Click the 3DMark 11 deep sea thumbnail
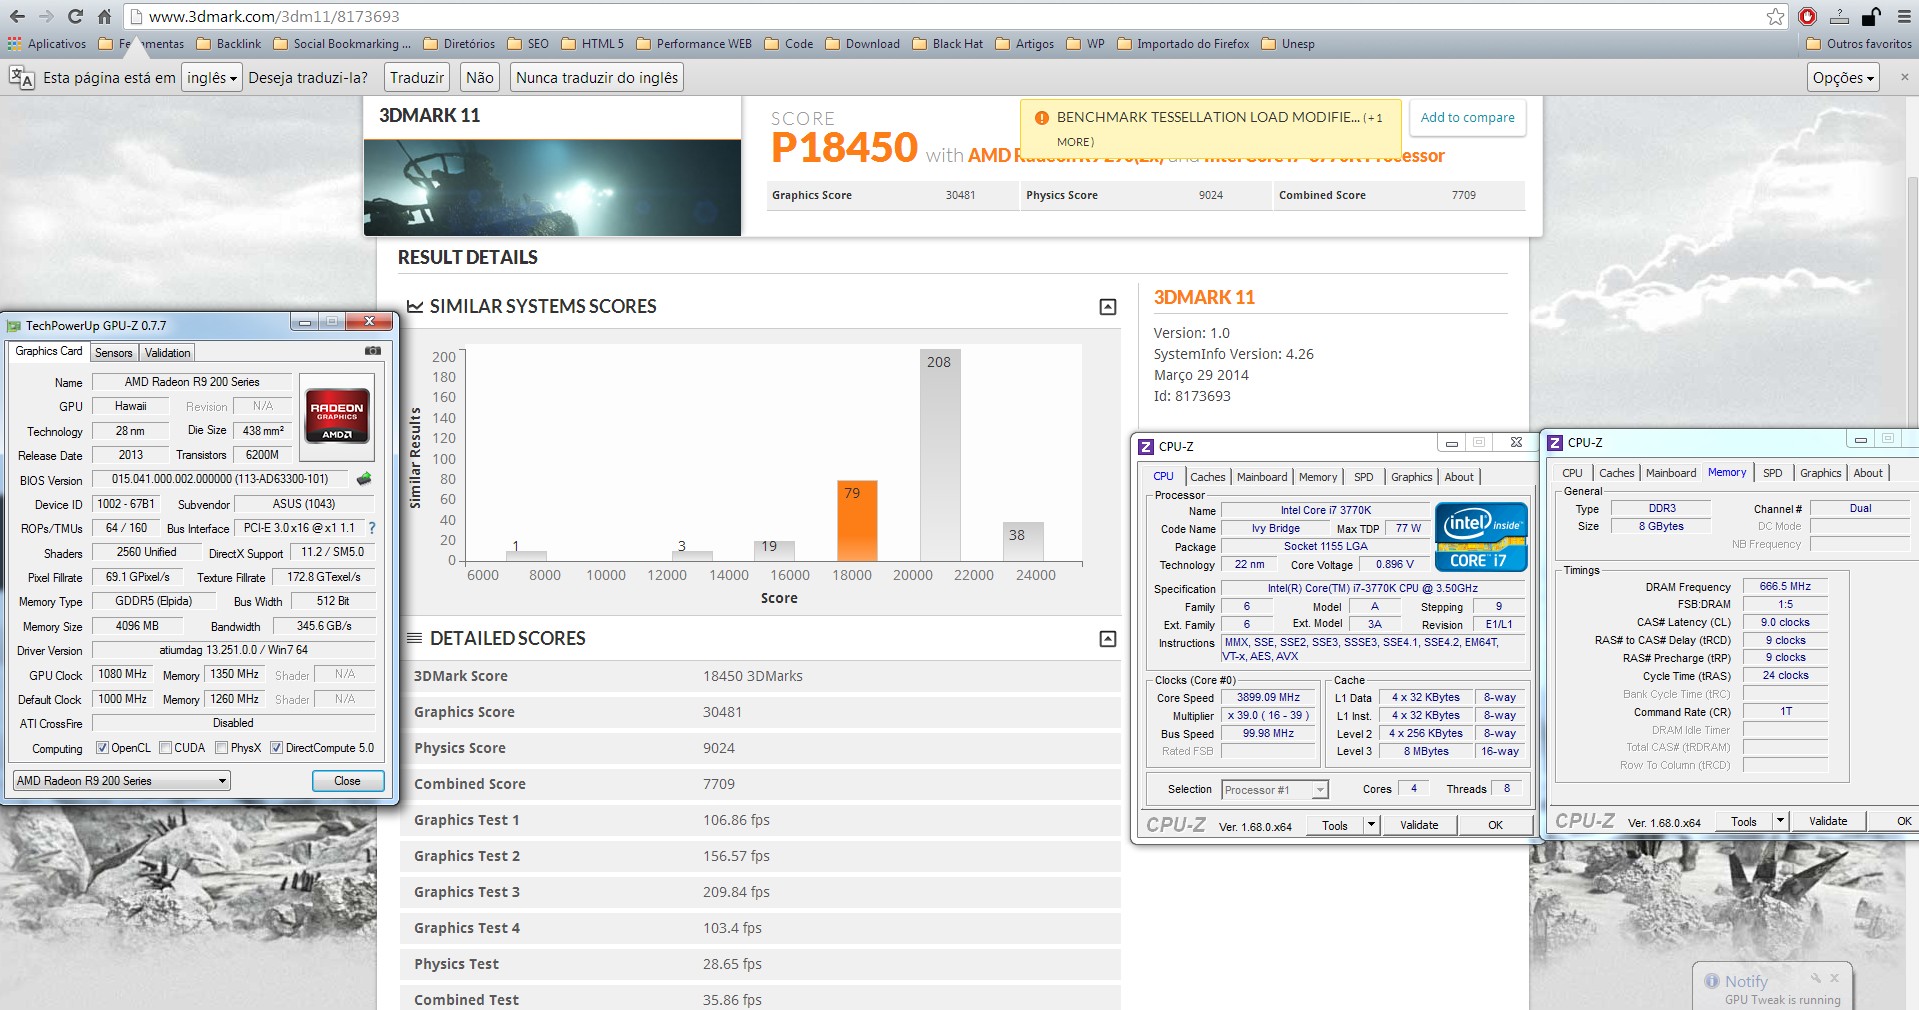The image size is (1919, 1010). pyautogui.click(x=552, y=187)
